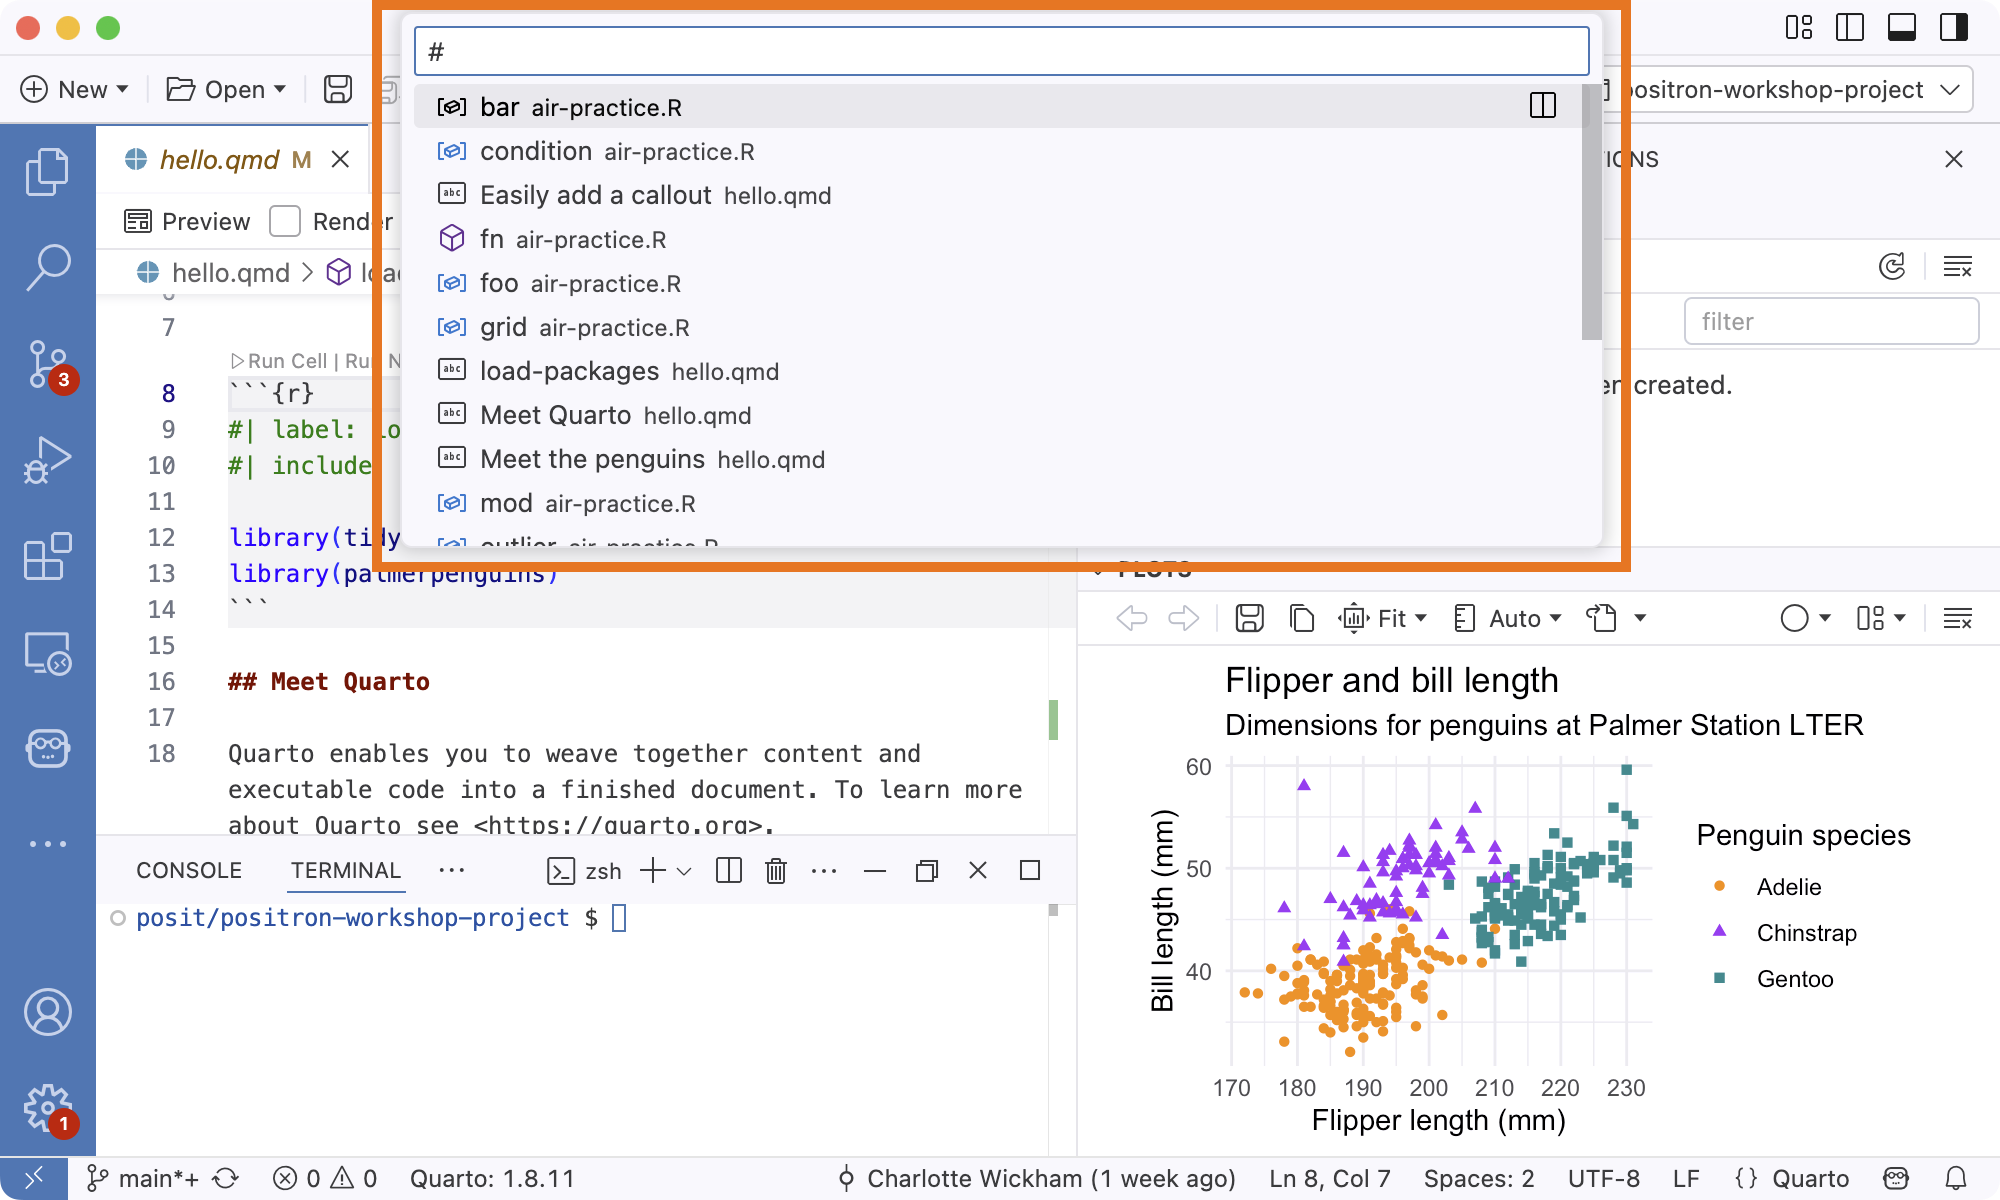Viewport: 2000px width, 1200px height.
Task: Close the hello.qmd tab
Action: (340, 159)
